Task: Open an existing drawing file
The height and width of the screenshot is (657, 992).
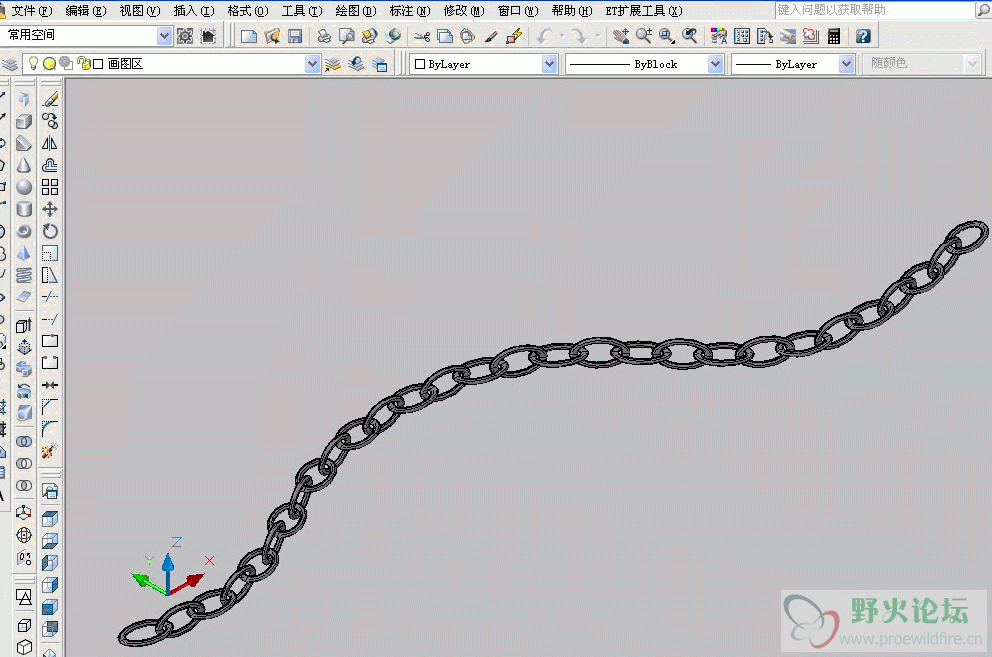Action: [x=272, y=36]
